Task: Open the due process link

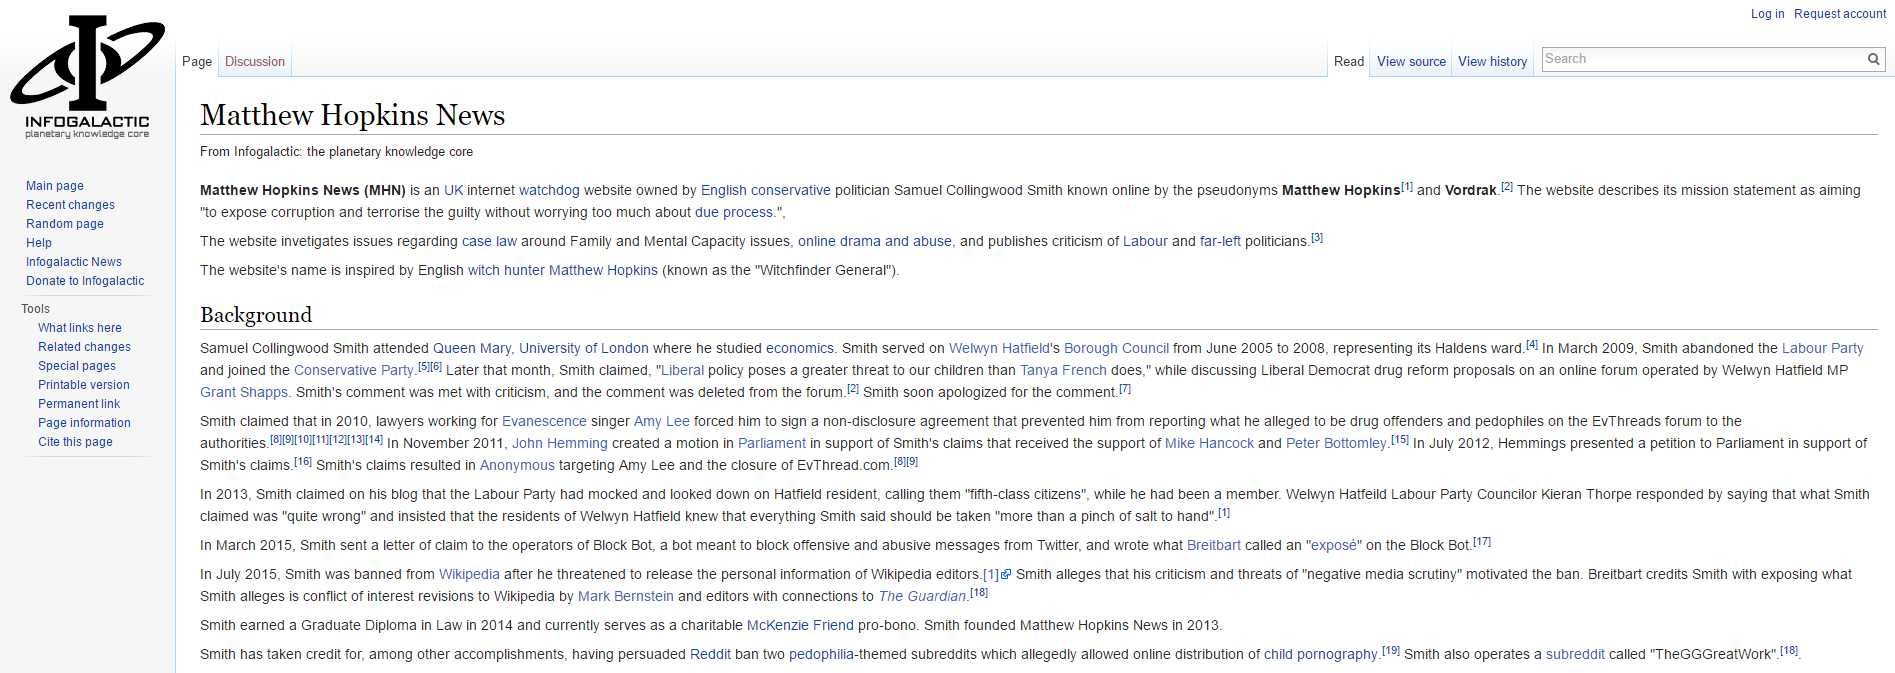Action: point(735,212)
